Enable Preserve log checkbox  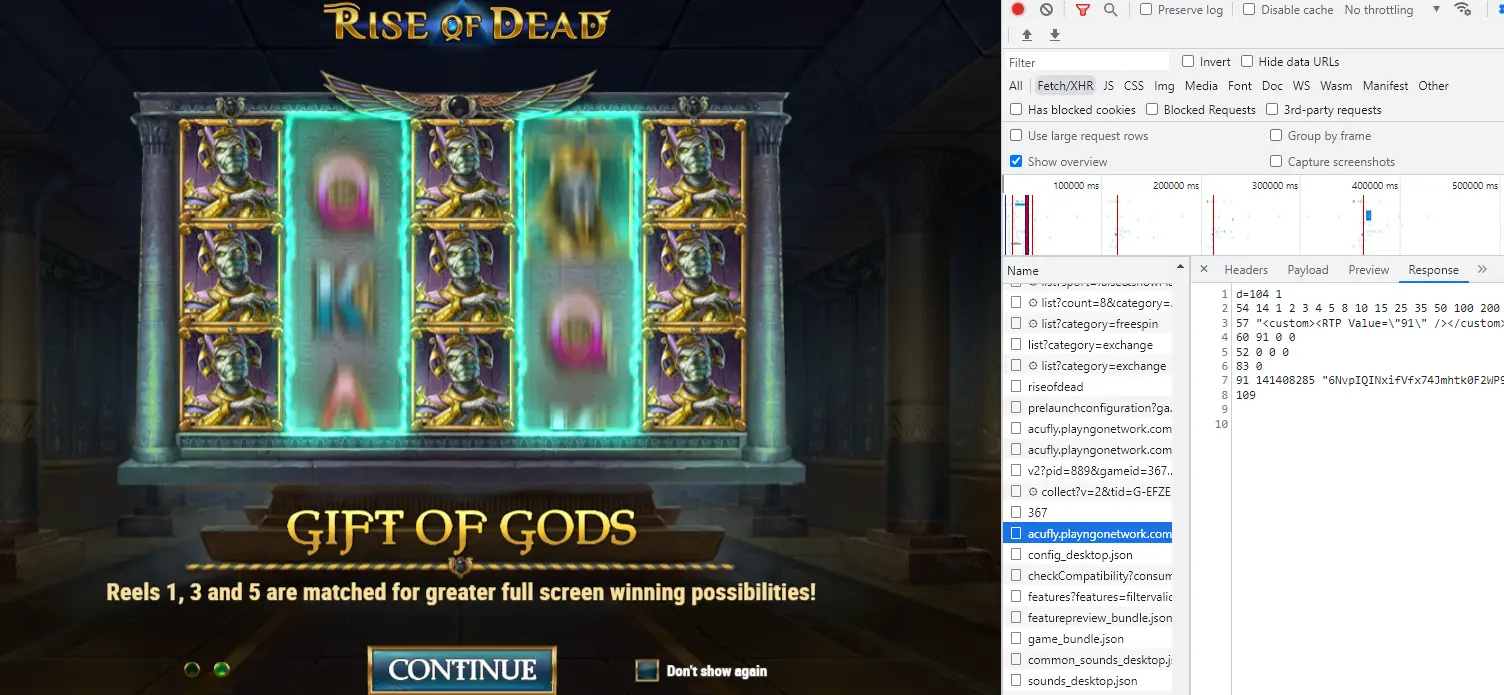pyautogui.click(x=1146, y=9)
